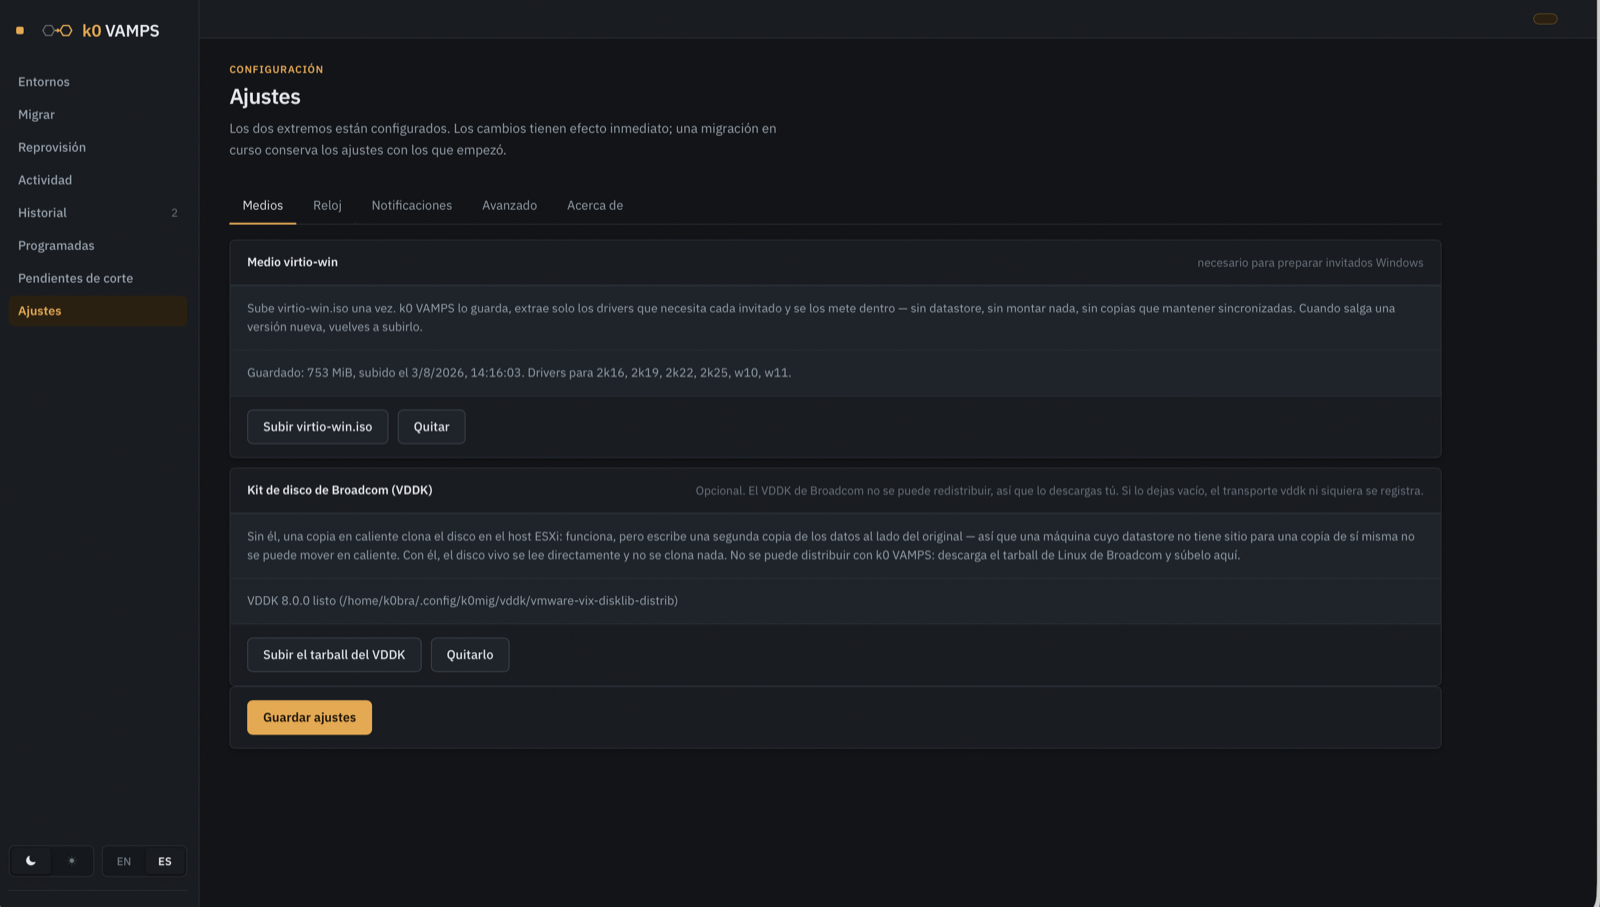This screenshot has width=1600, height=907.
Task: Click Subir el tarball del VDDK
Action: tap(334, 655)
